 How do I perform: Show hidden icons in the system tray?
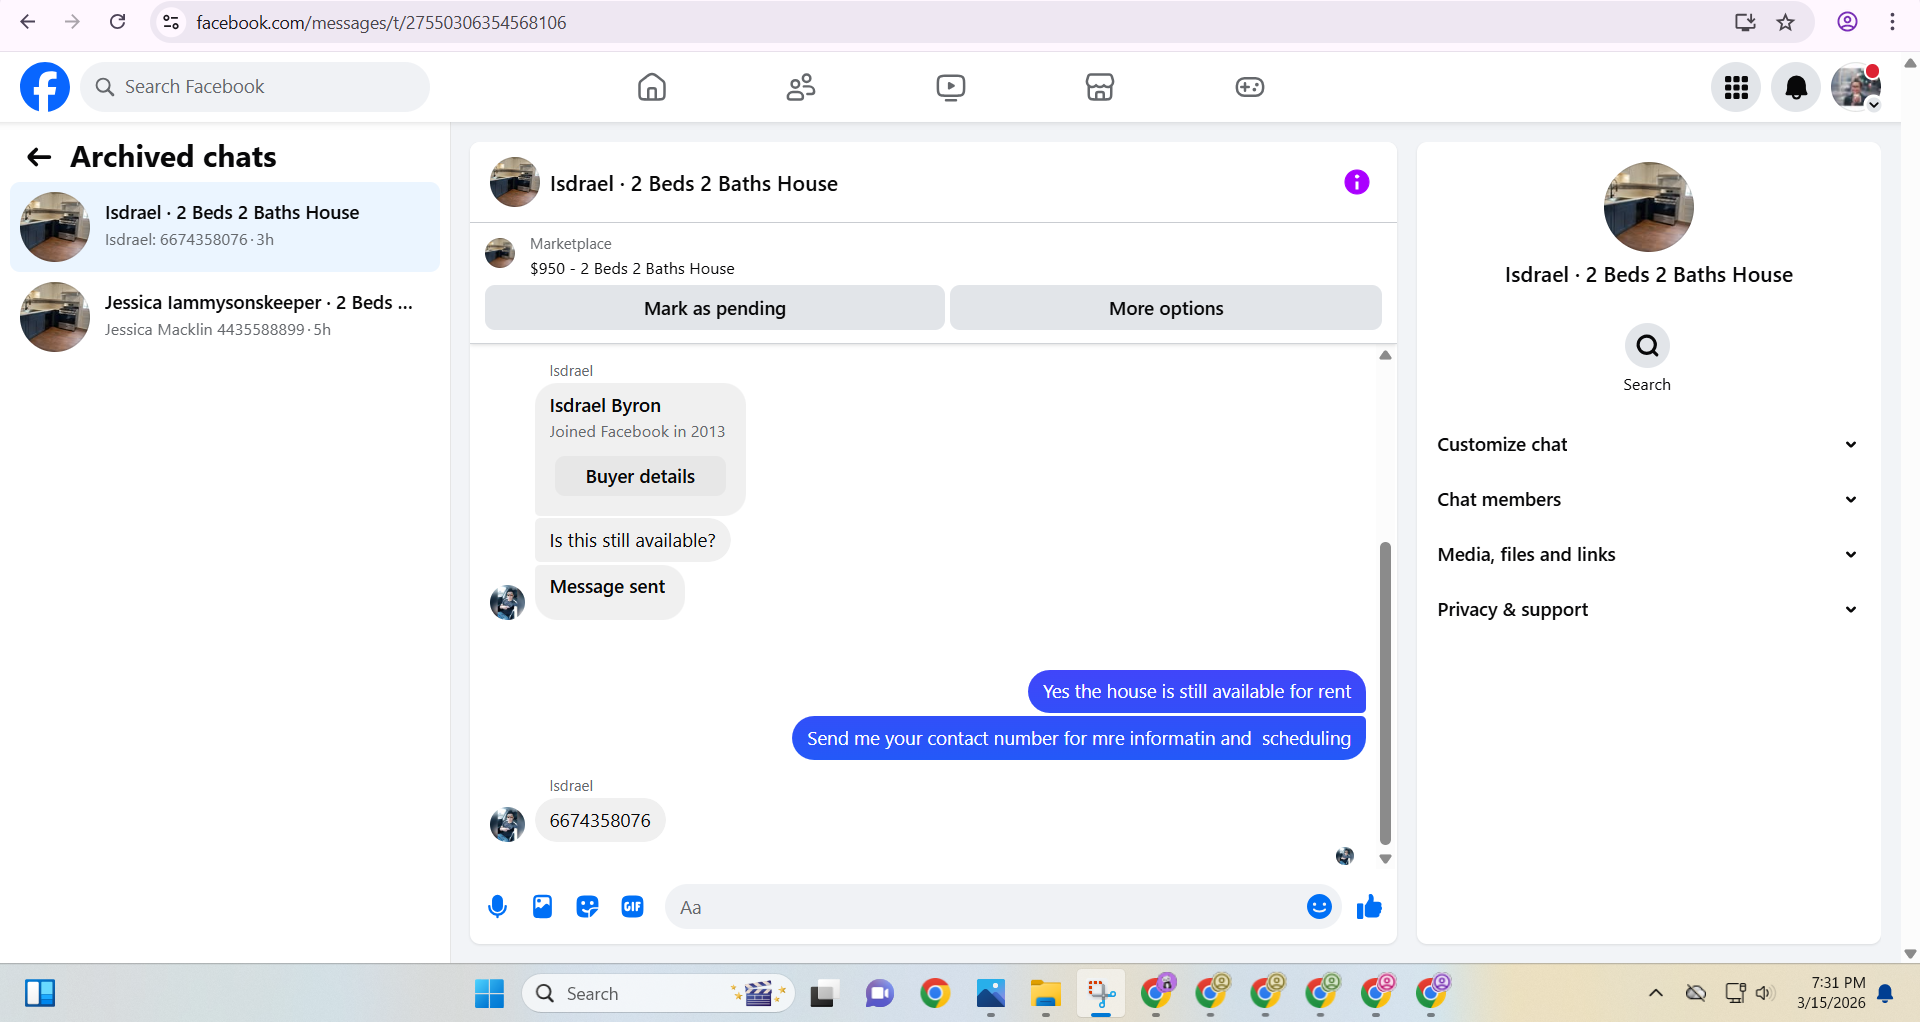(x=1656, y=993)
